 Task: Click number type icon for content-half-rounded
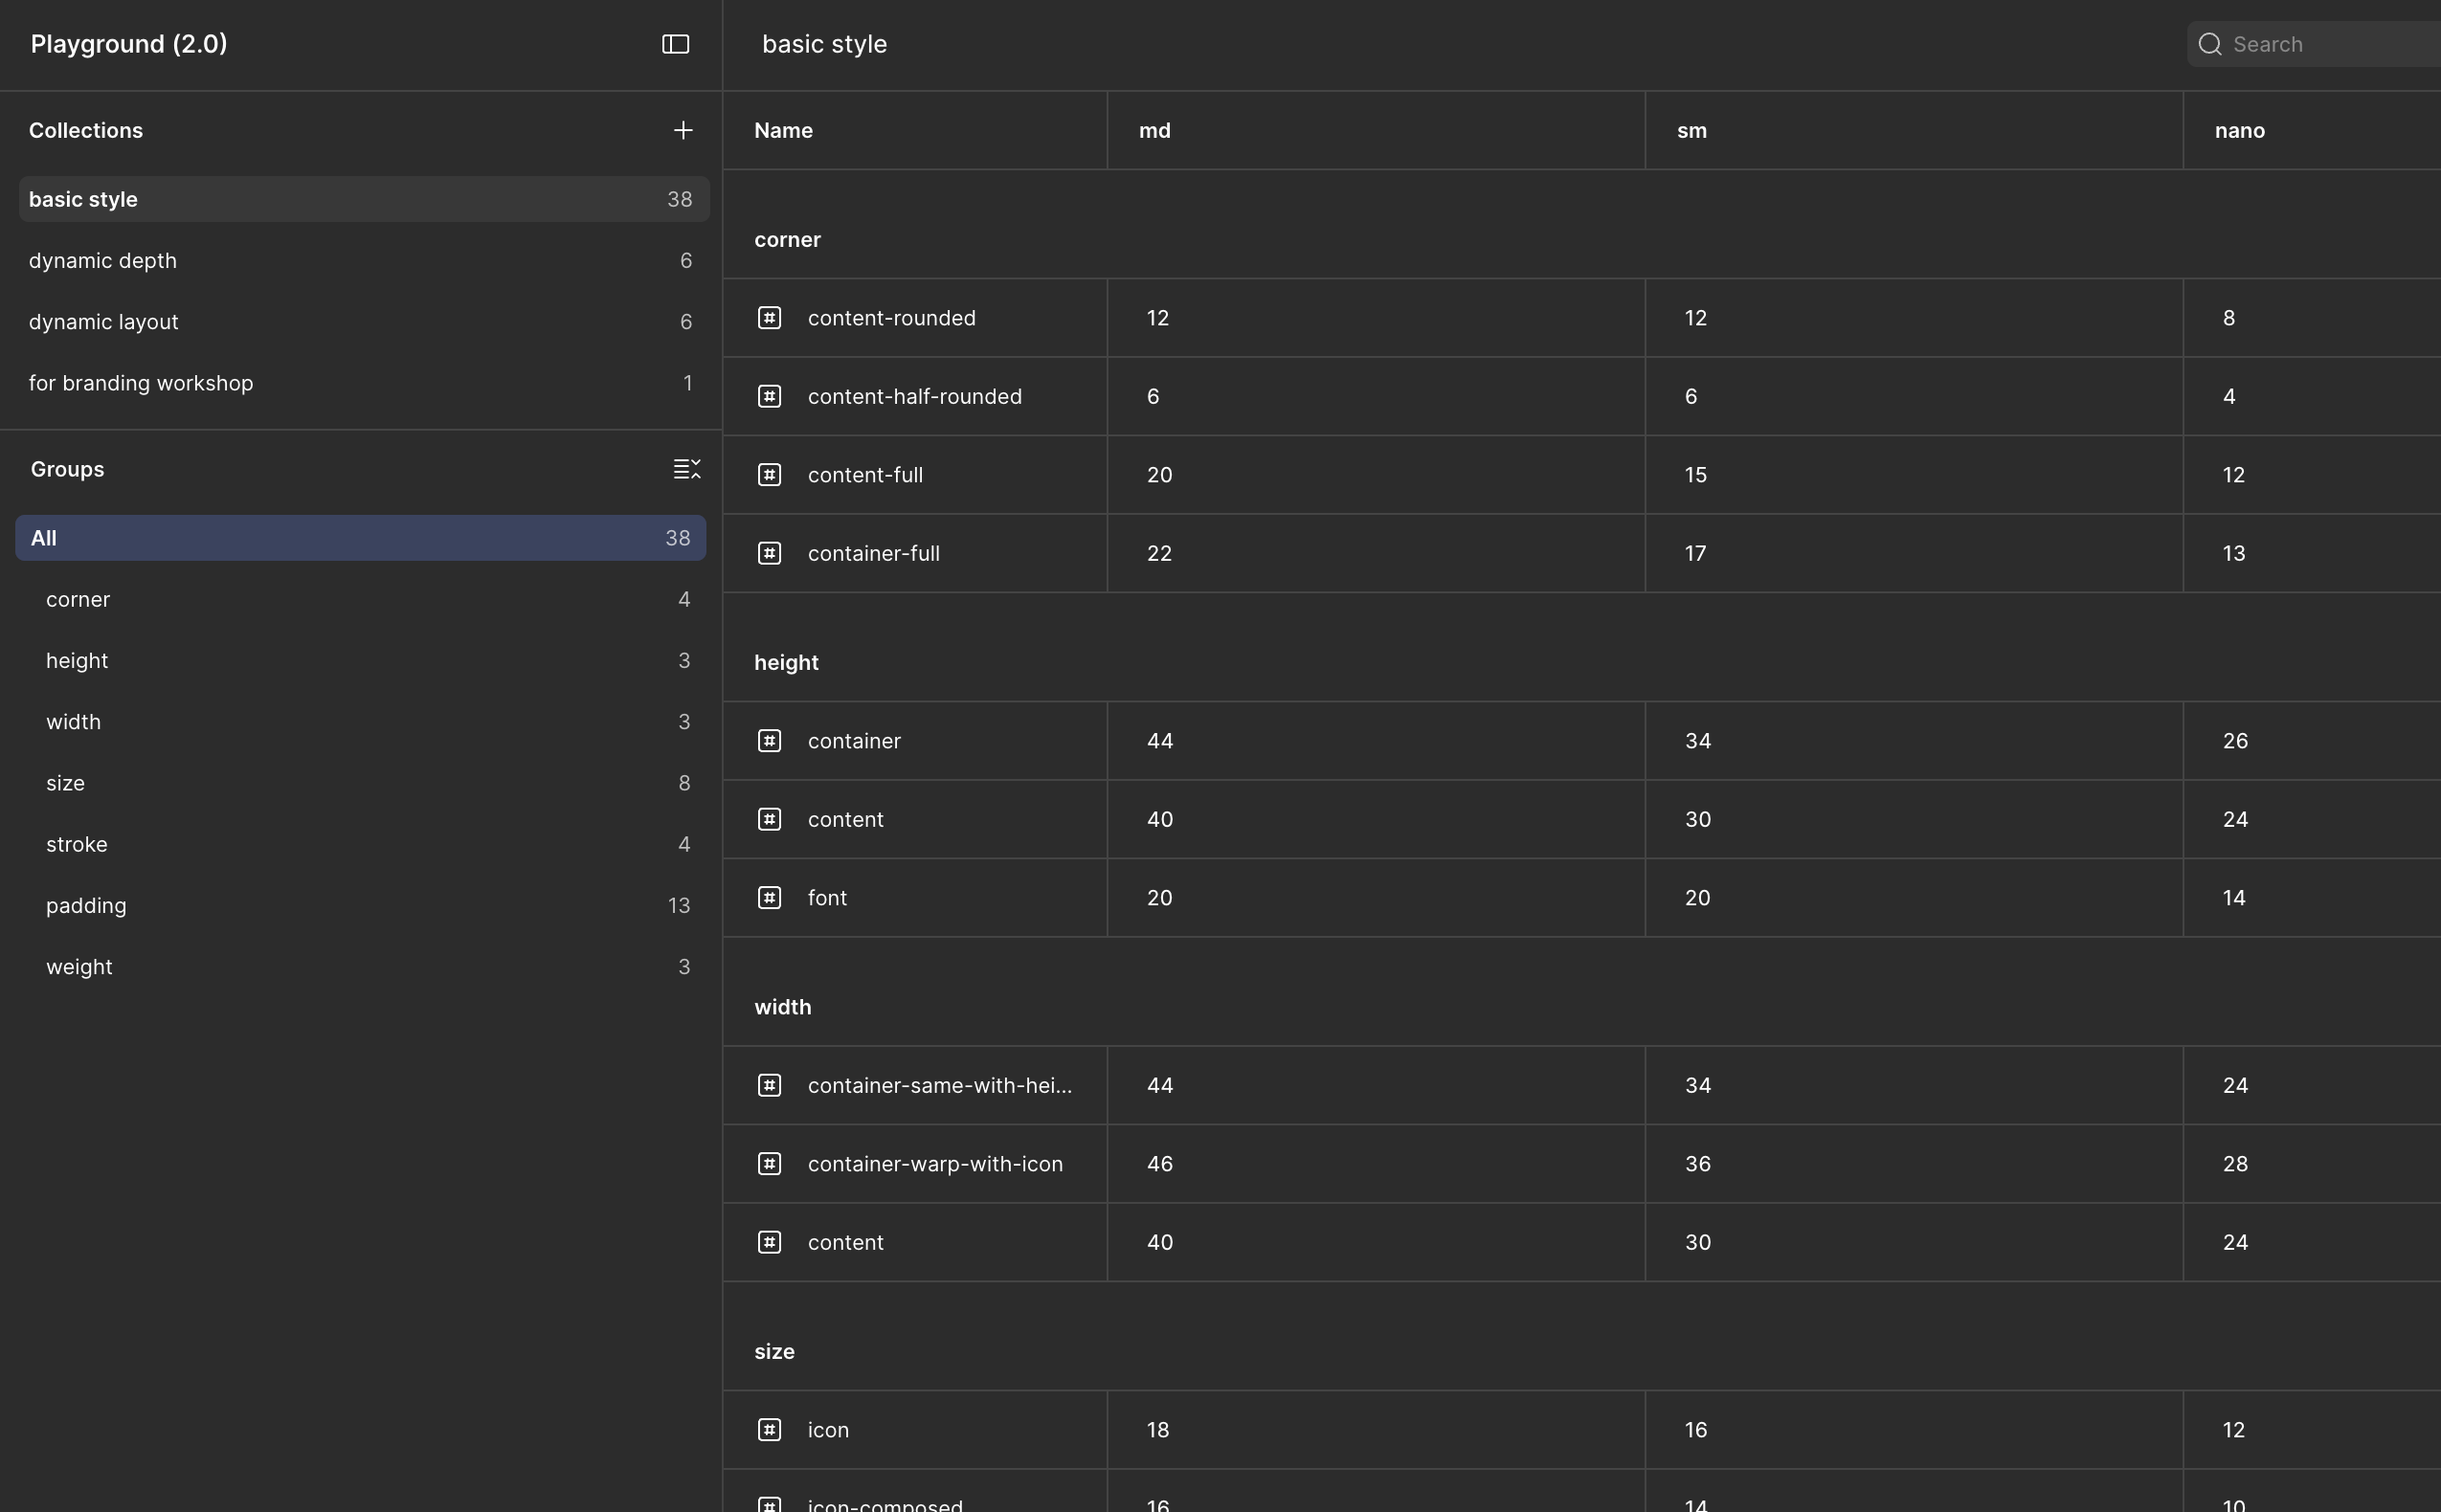tap(769, 396)
